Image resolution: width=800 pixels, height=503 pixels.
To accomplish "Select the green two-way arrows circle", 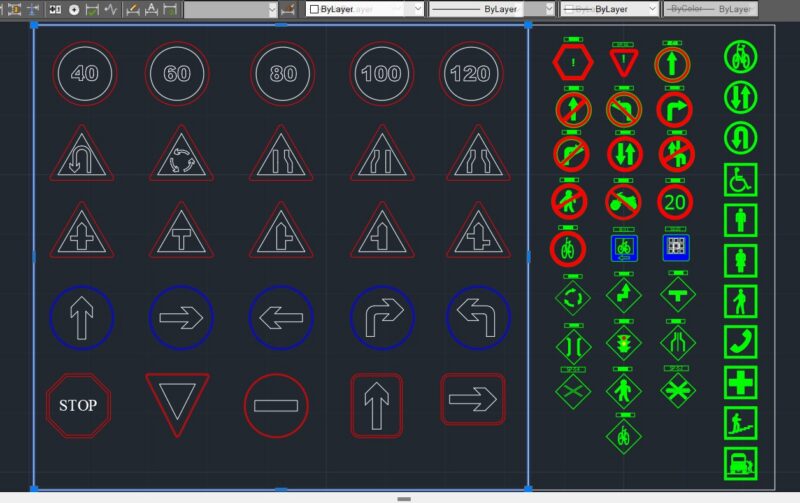I will click(740, 97).
